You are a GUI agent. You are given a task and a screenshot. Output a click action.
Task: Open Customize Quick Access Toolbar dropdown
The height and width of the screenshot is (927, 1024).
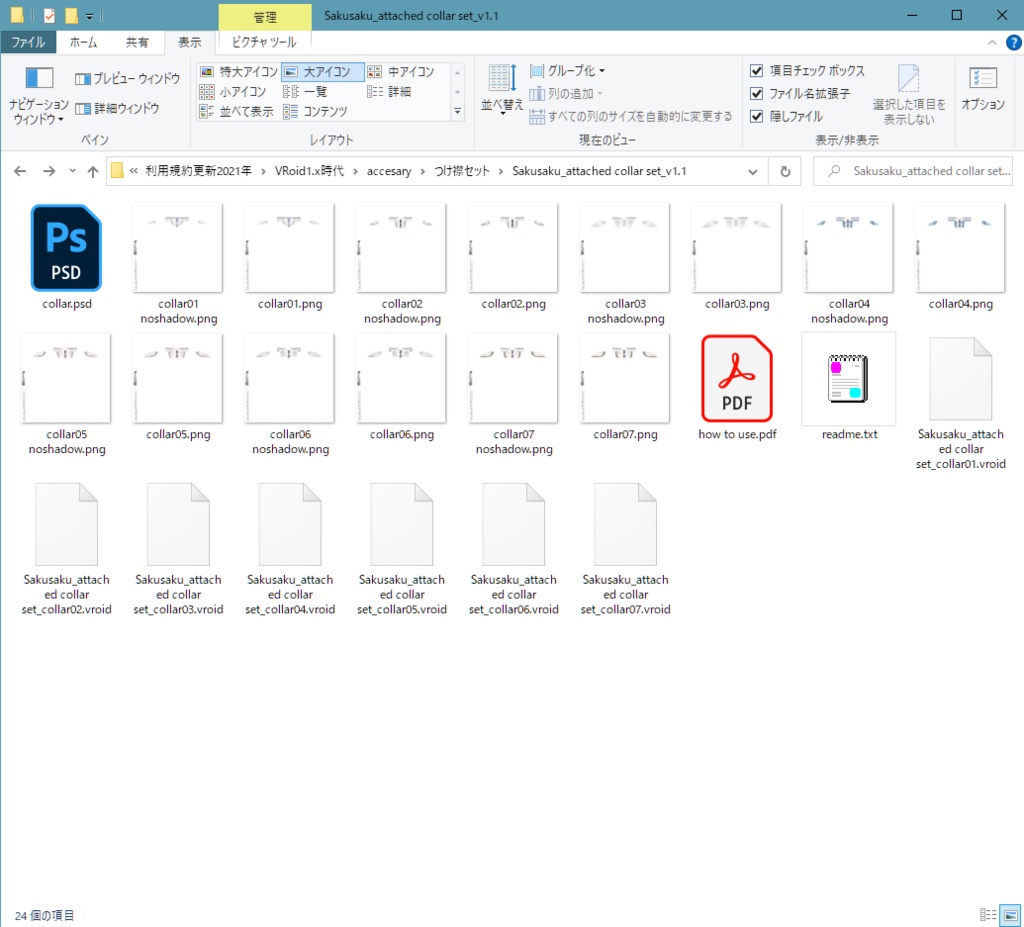click(89, 16)
